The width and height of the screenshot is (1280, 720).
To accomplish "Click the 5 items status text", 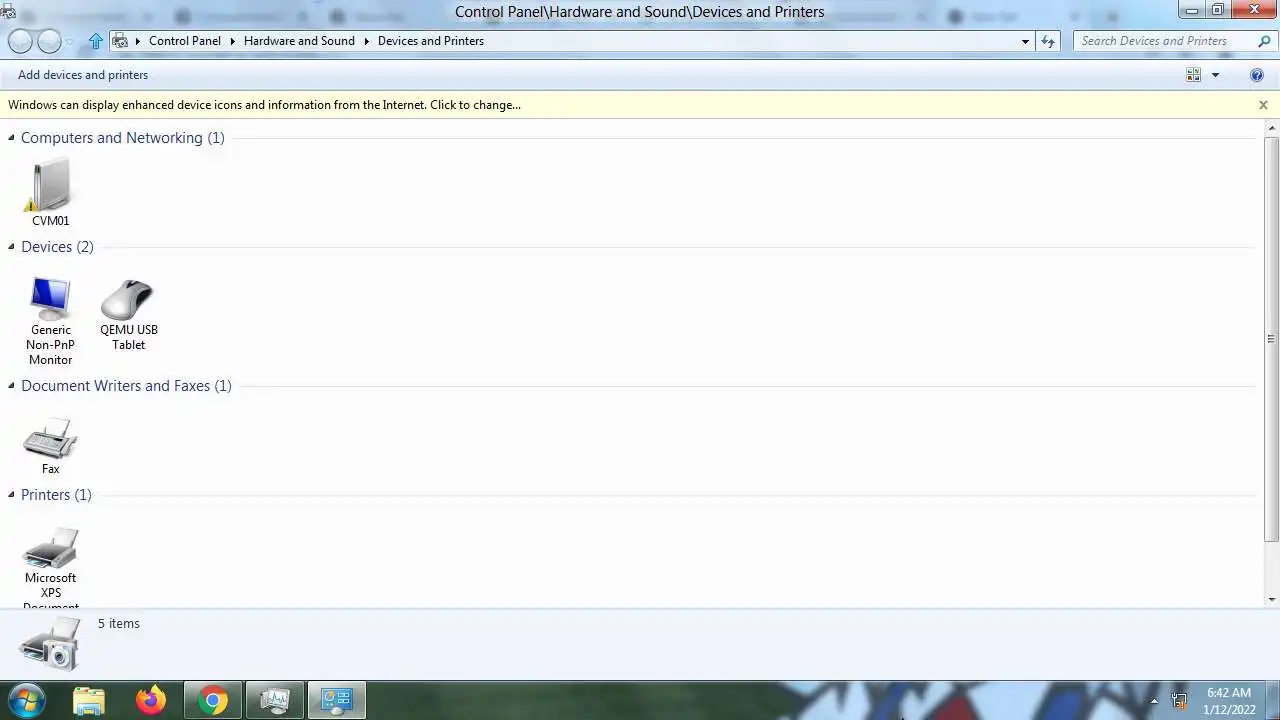I will 119,624.
